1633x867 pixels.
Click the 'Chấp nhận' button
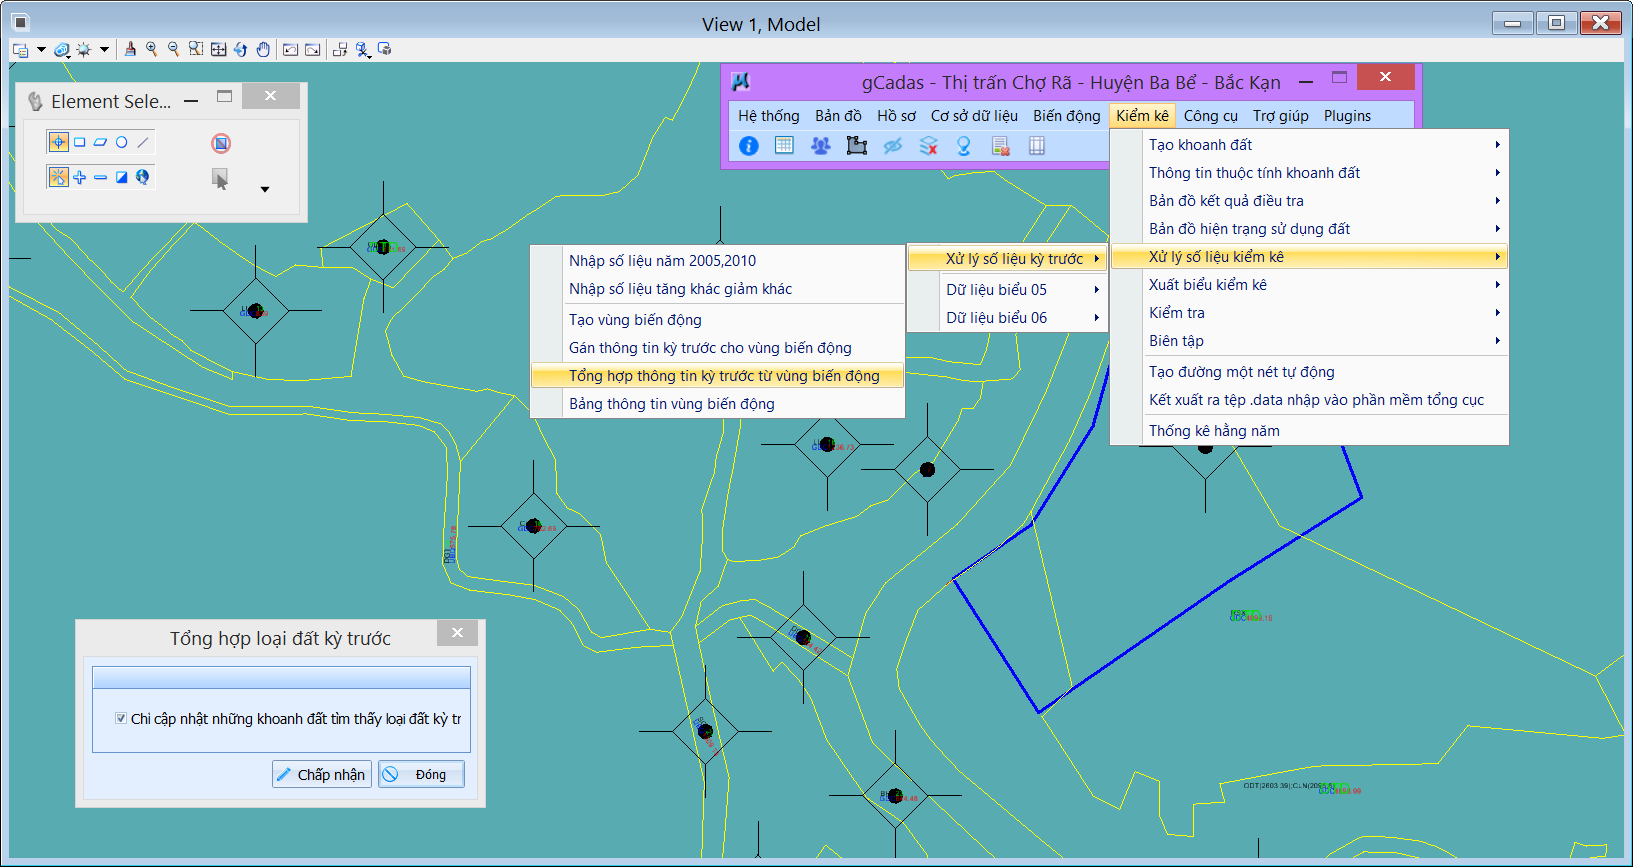coord(321,774)
